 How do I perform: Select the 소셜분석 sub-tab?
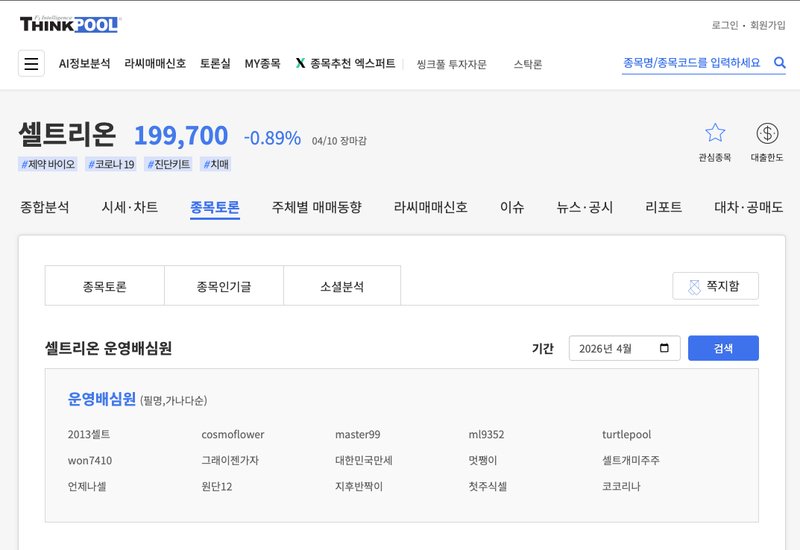(342, 286)
